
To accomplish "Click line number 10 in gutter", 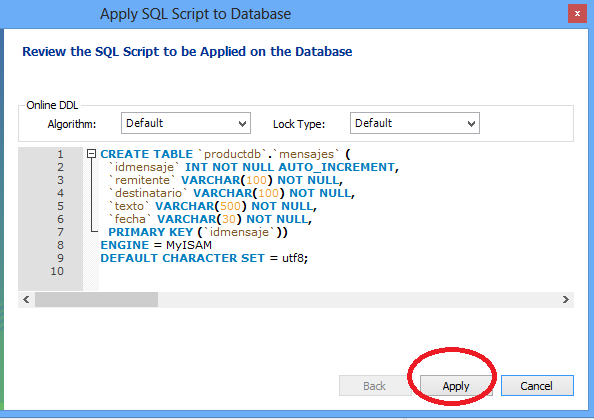I will pos(57,271).
